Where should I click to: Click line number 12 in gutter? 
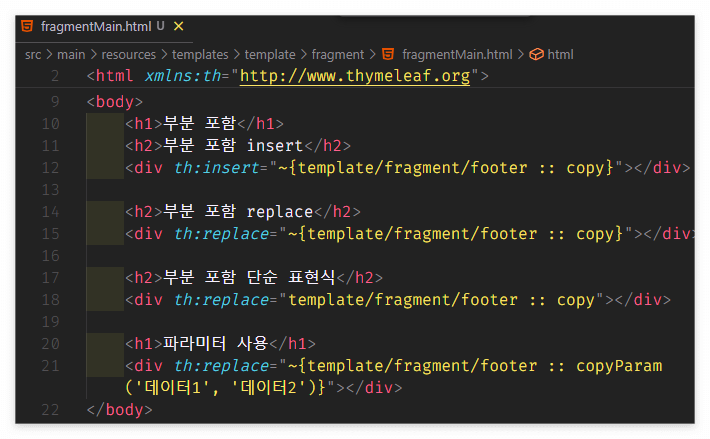pos(50,168)
